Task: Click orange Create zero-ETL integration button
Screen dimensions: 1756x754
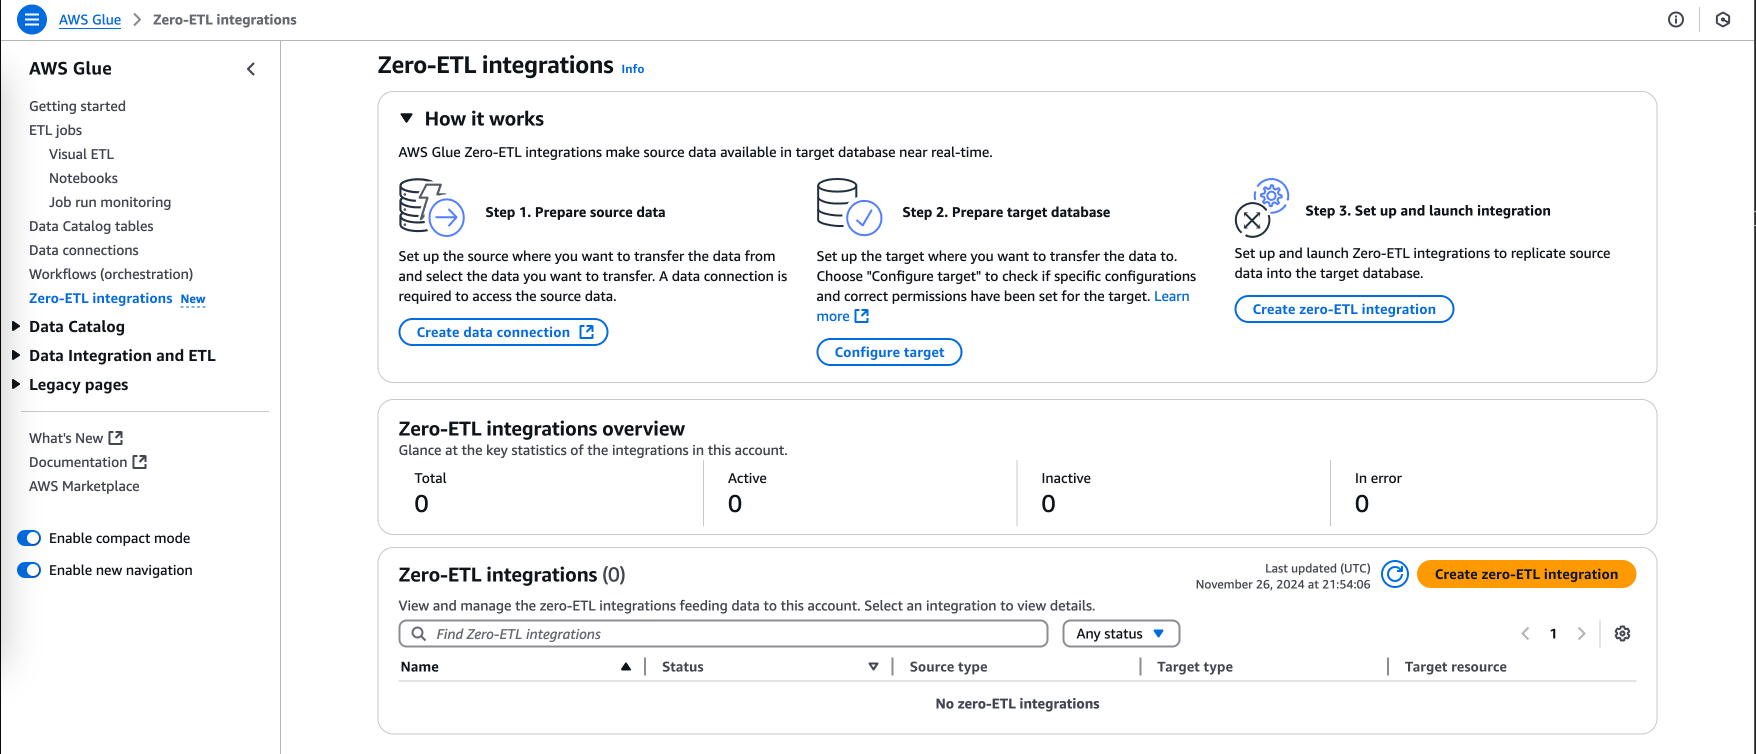Action: [1526, 574]
